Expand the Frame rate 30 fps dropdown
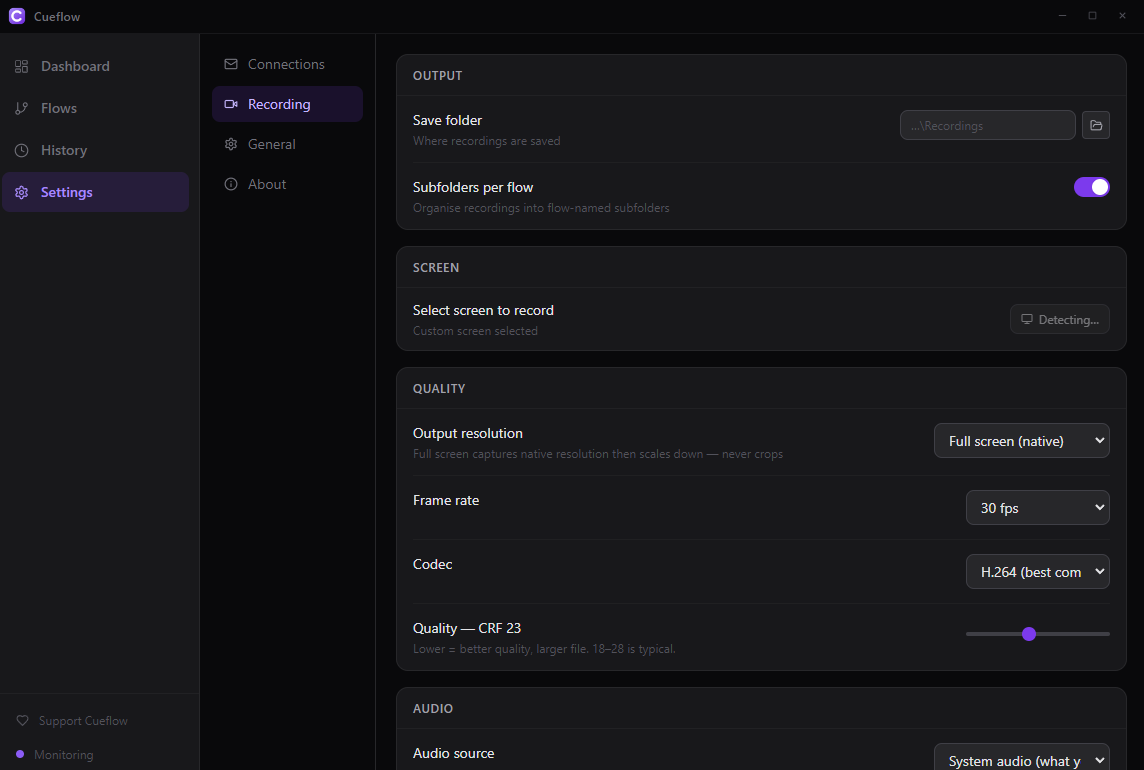The image size is (1144, 770). point(1037,508)
